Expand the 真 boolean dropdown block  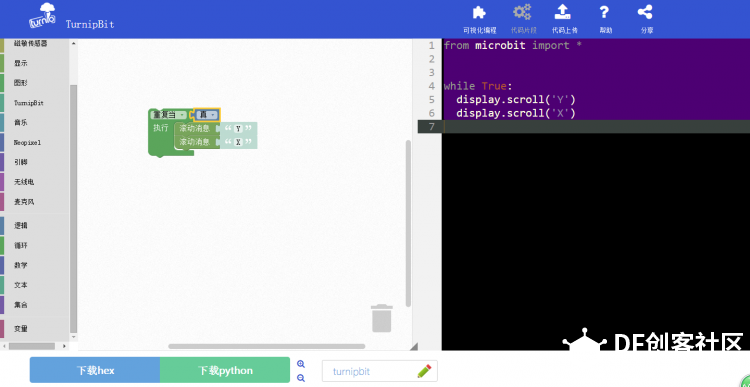(x=207, y=115)
